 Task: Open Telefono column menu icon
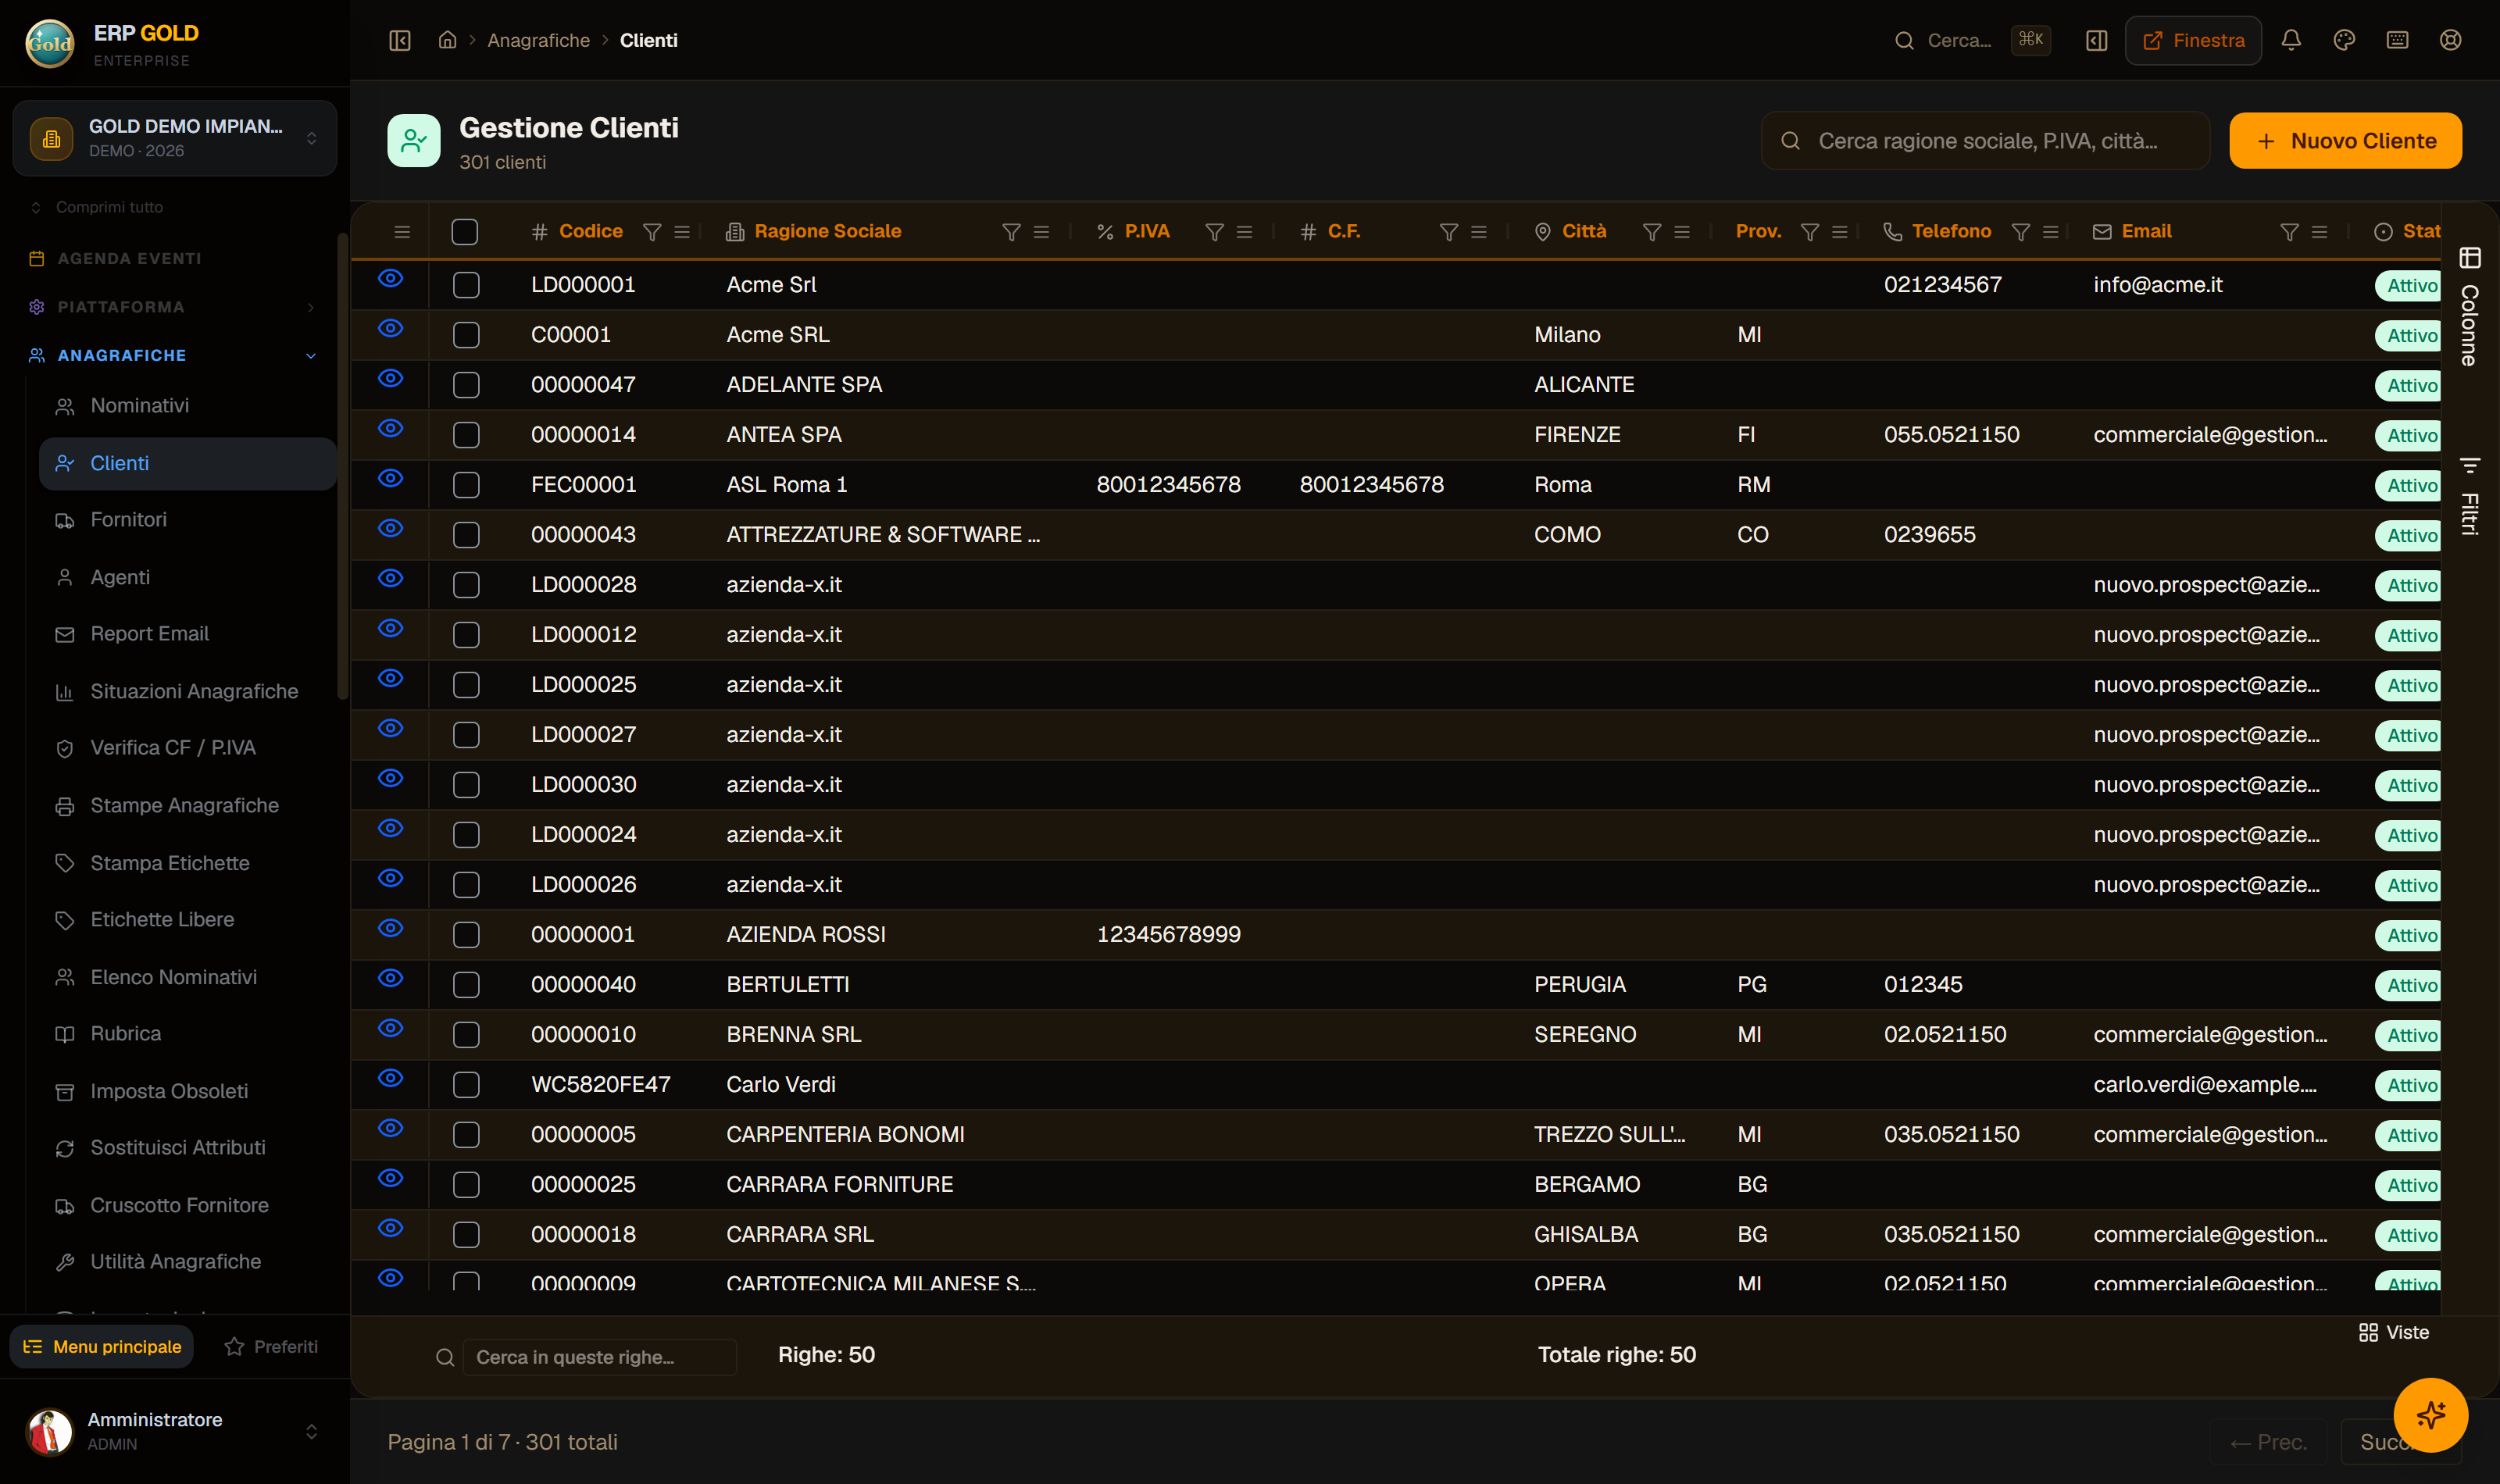2050,232
